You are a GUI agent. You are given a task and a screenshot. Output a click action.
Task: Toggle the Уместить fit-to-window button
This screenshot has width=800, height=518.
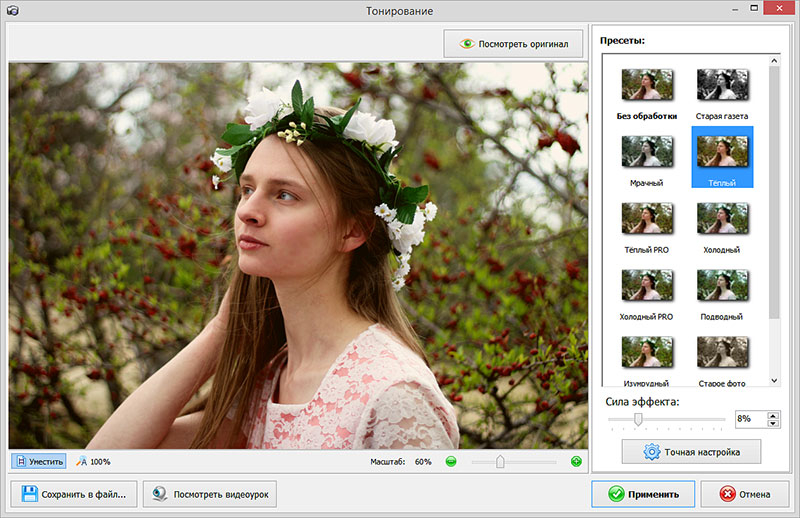[x=39, y=461]
